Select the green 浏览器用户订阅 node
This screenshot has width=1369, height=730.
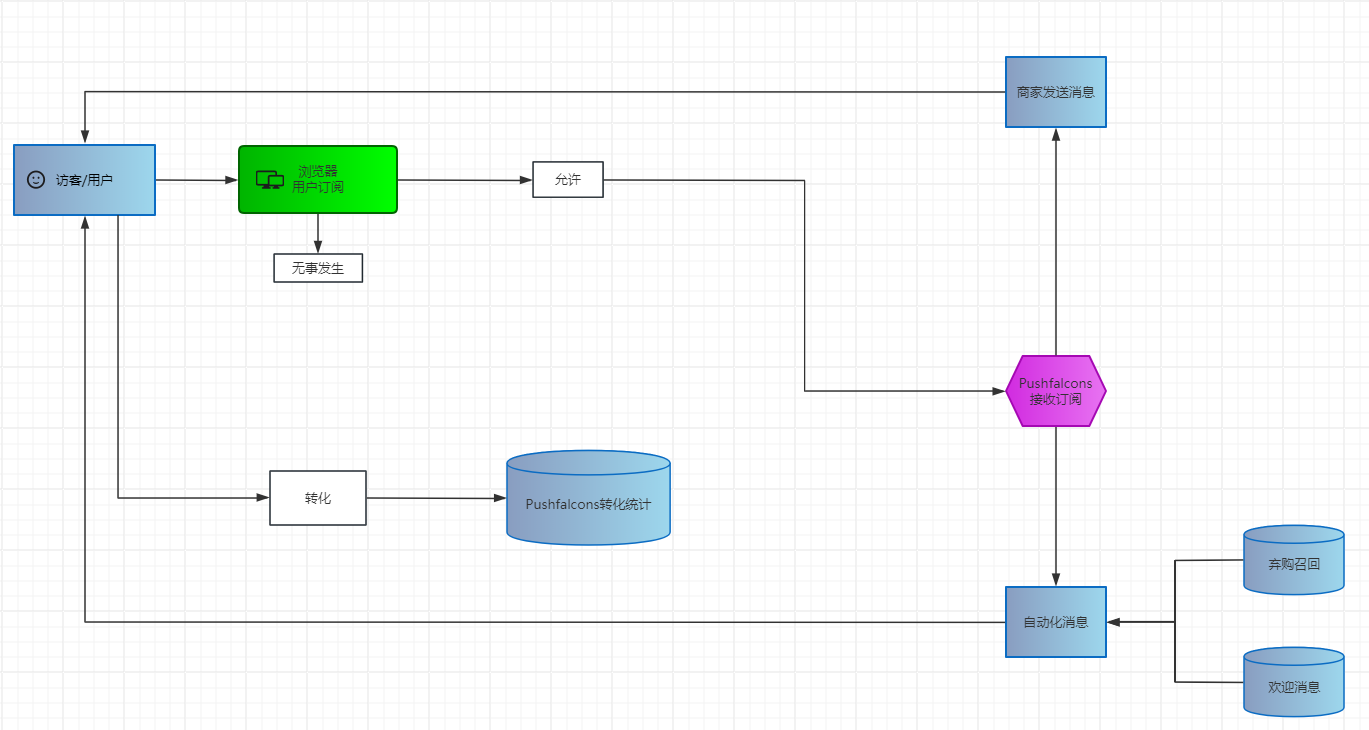pyautogui.click(x=318, y=180)
